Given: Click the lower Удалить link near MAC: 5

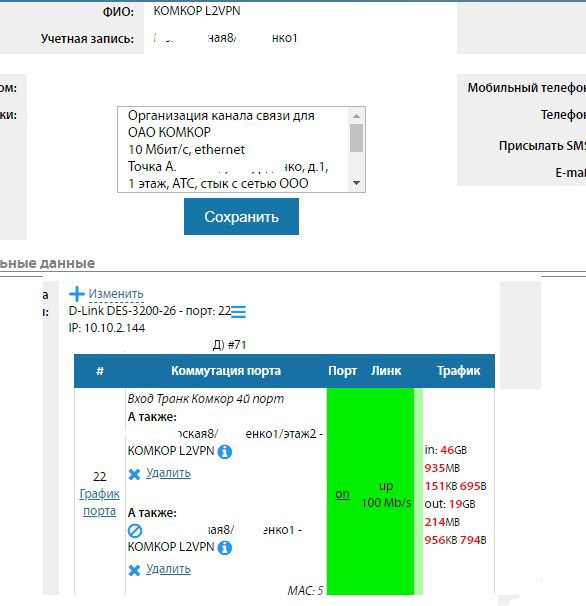Looking at the screenshot, I should pyautogui.click(x=168, y=569).
